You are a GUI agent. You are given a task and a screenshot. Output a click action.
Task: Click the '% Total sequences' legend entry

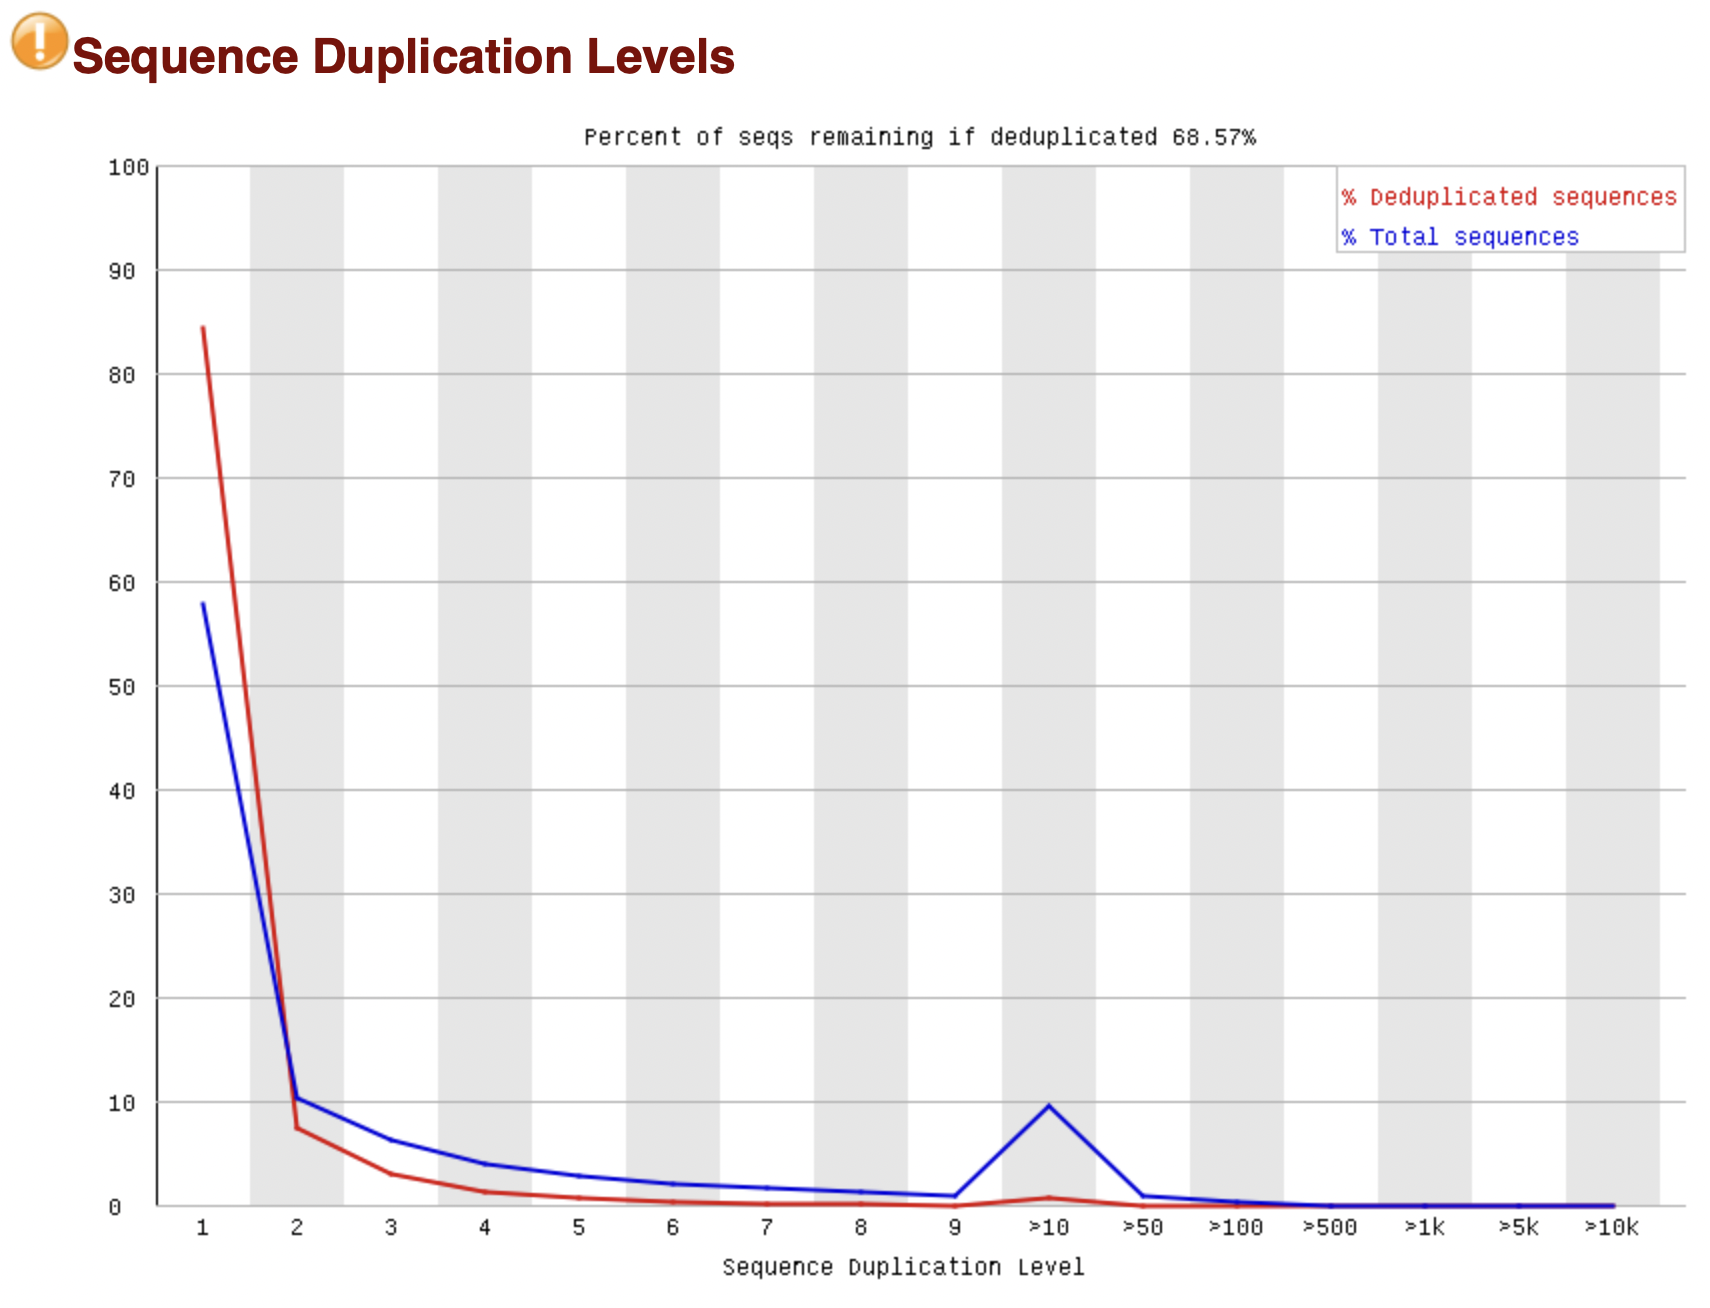[x=1460, y=237]
